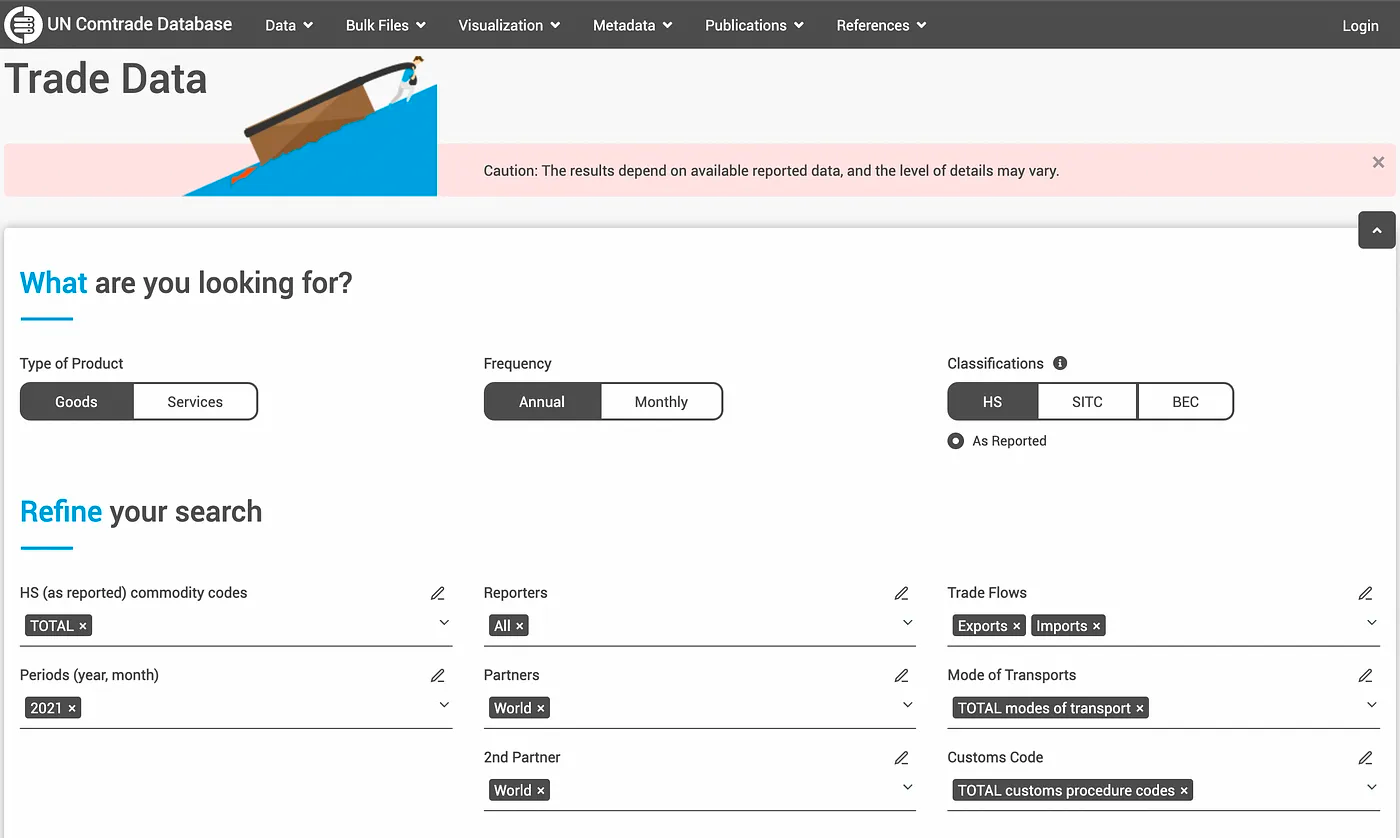Open the Mode of Transports dropdown
The width and height of the screenshot is (1400, 838).
coord(1371,705)
